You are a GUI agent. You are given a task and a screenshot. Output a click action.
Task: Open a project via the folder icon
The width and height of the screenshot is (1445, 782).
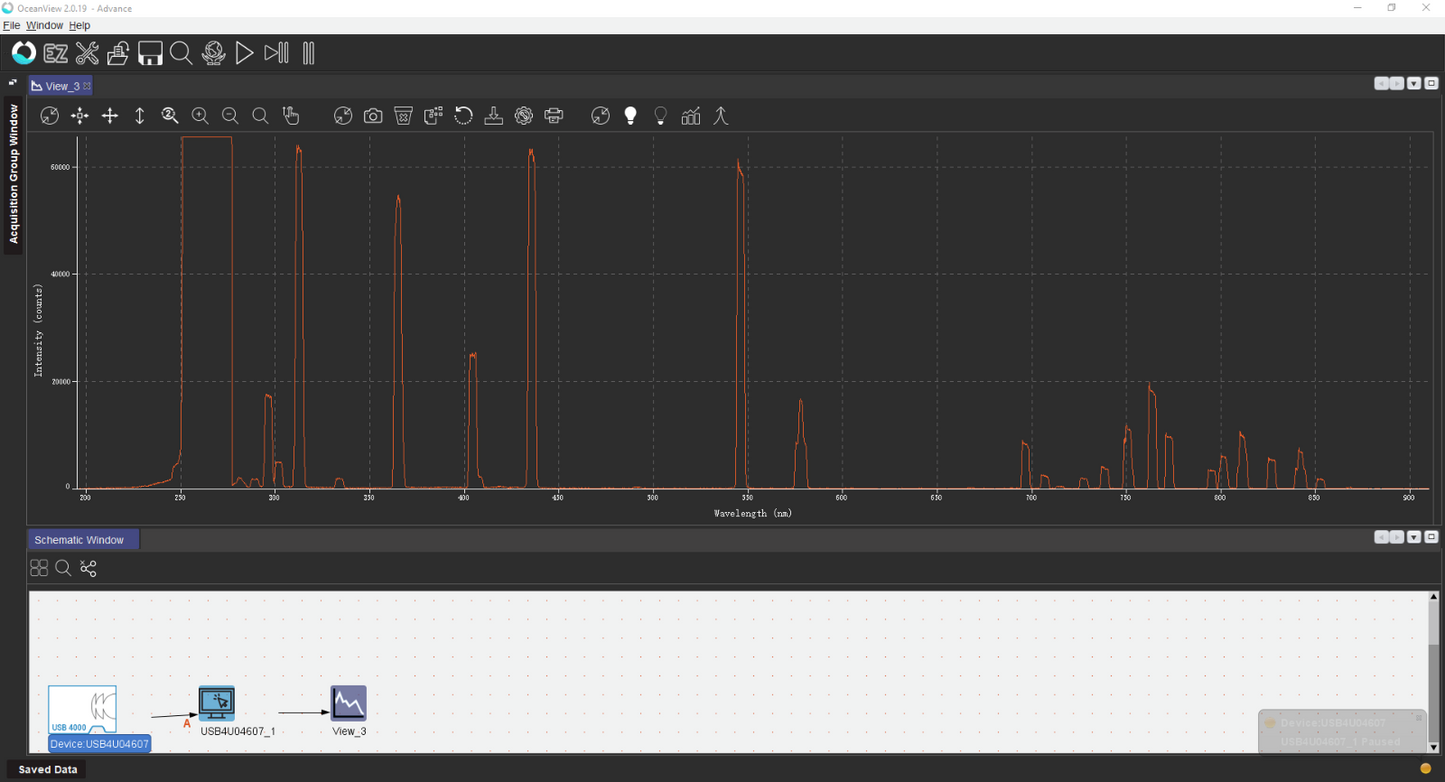(118, 53)
